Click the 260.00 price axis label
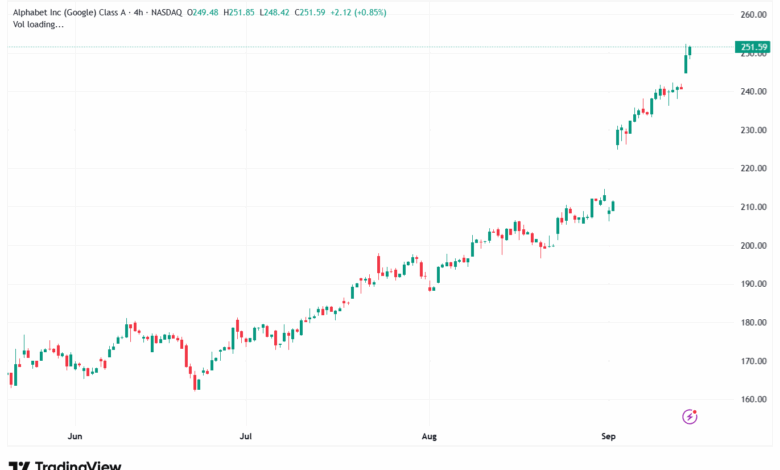 pyautogui.click(x=753, y=15)
